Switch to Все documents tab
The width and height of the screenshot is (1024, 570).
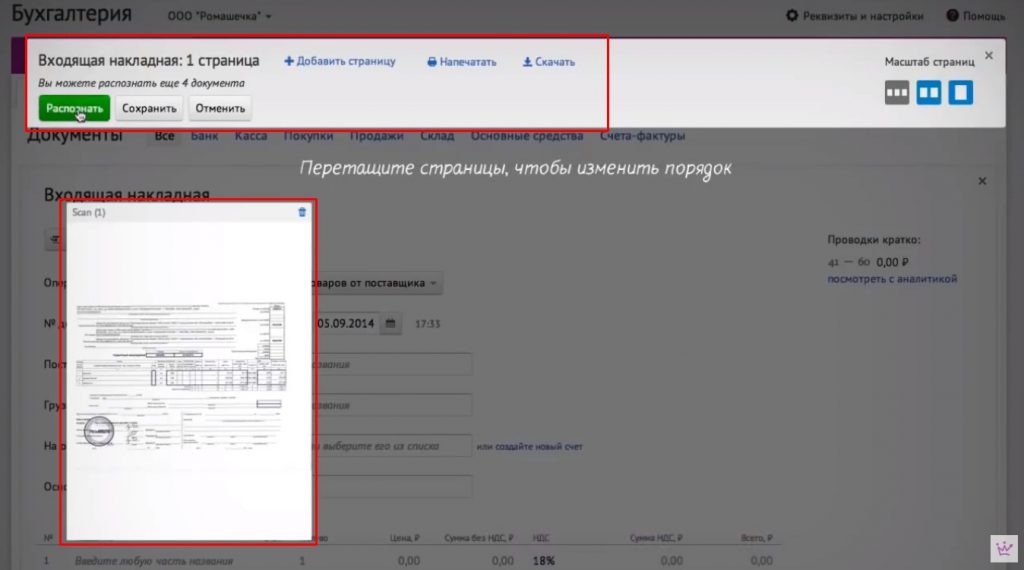pyautogui.click(x=165, y=136)
